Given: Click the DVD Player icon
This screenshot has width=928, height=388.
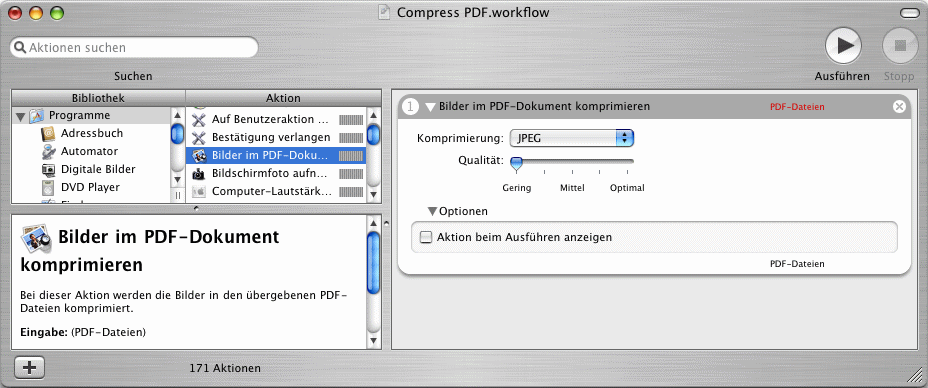Looking at the screenshot, I should tap(49, 187).
